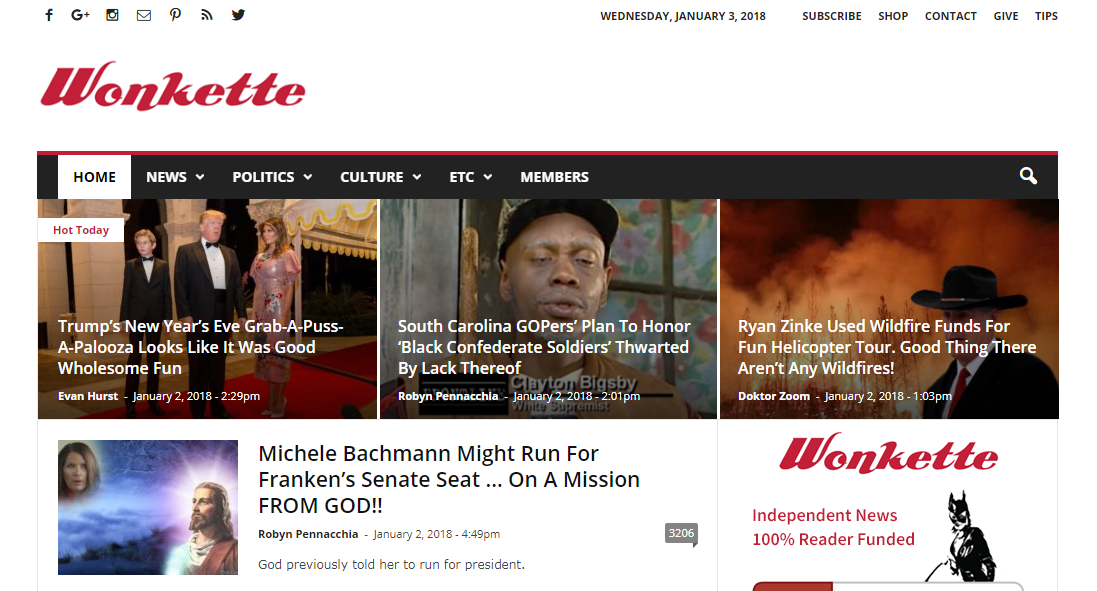Read the Ryan Zinke wildfire funds article
Viewport: 1097px width, 591px height.
coord(887,347)
